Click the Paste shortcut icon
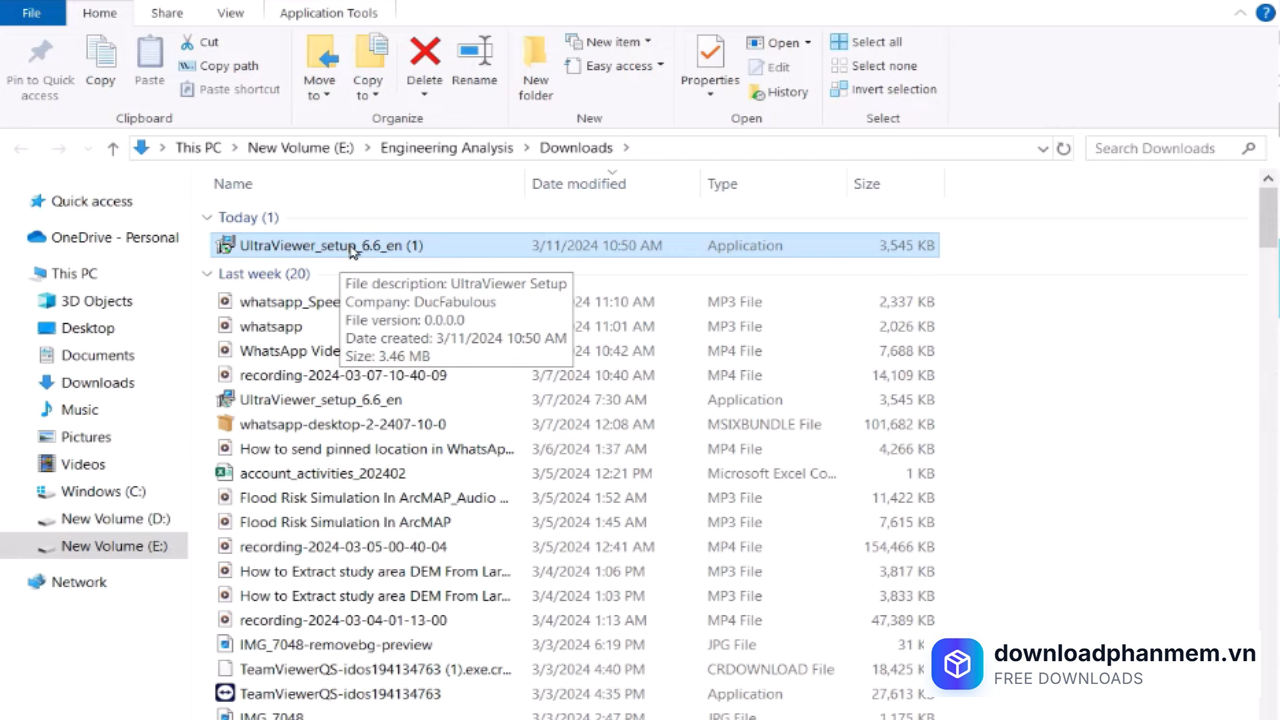Image resolution: width=1280 pixels, height=720 pixels. coord(188,89)
